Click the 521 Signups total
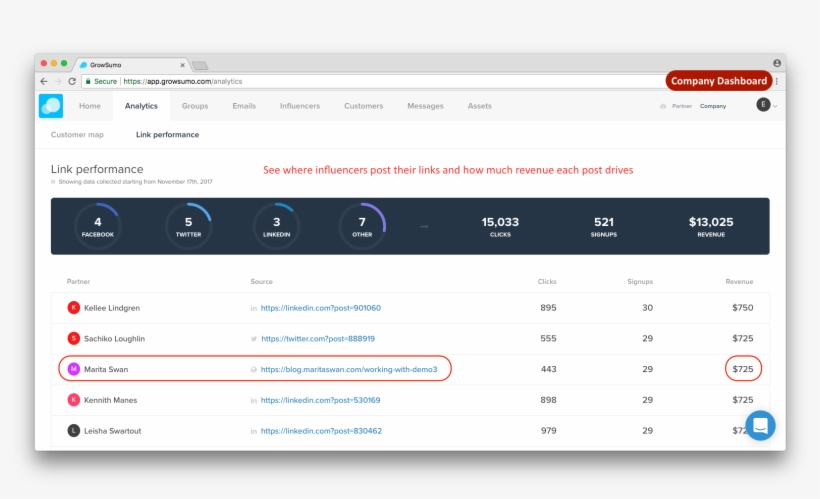Screen dimensions: 820x499 point(603,226)
